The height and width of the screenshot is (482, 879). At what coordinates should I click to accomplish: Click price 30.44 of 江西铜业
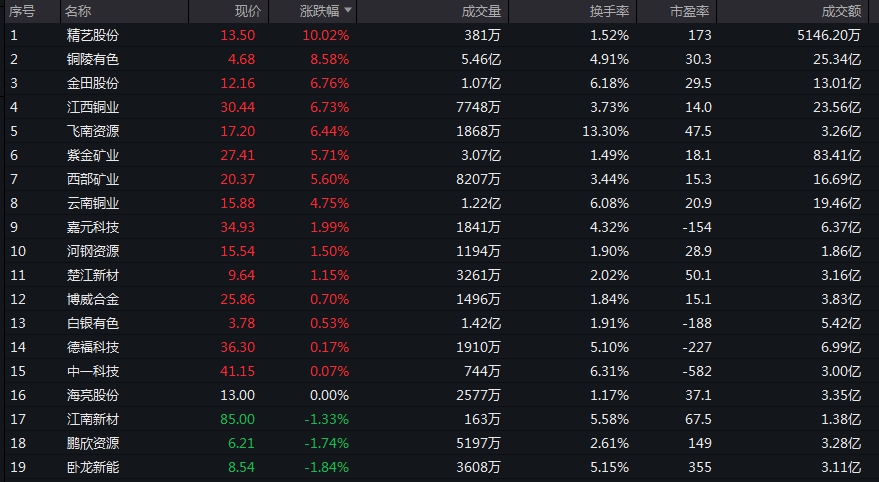click(x=238, y=107)
